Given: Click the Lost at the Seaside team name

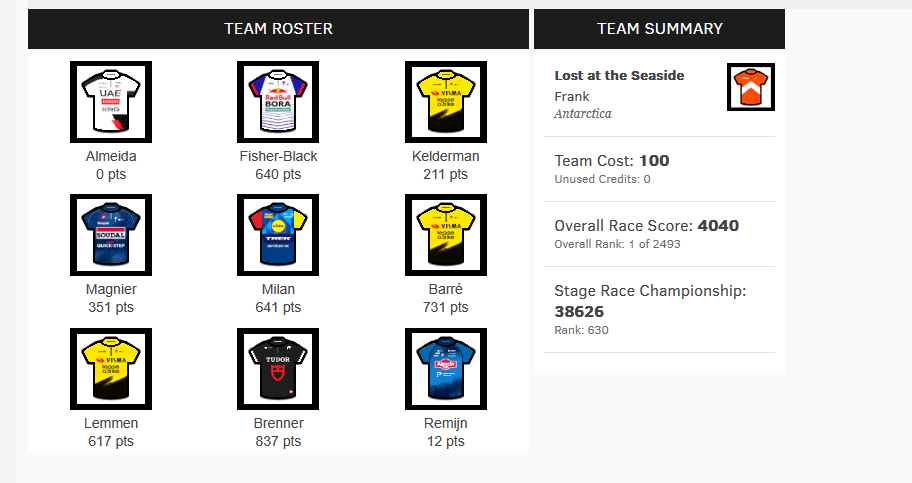Looking at the screenshot, I should (619, 75).
